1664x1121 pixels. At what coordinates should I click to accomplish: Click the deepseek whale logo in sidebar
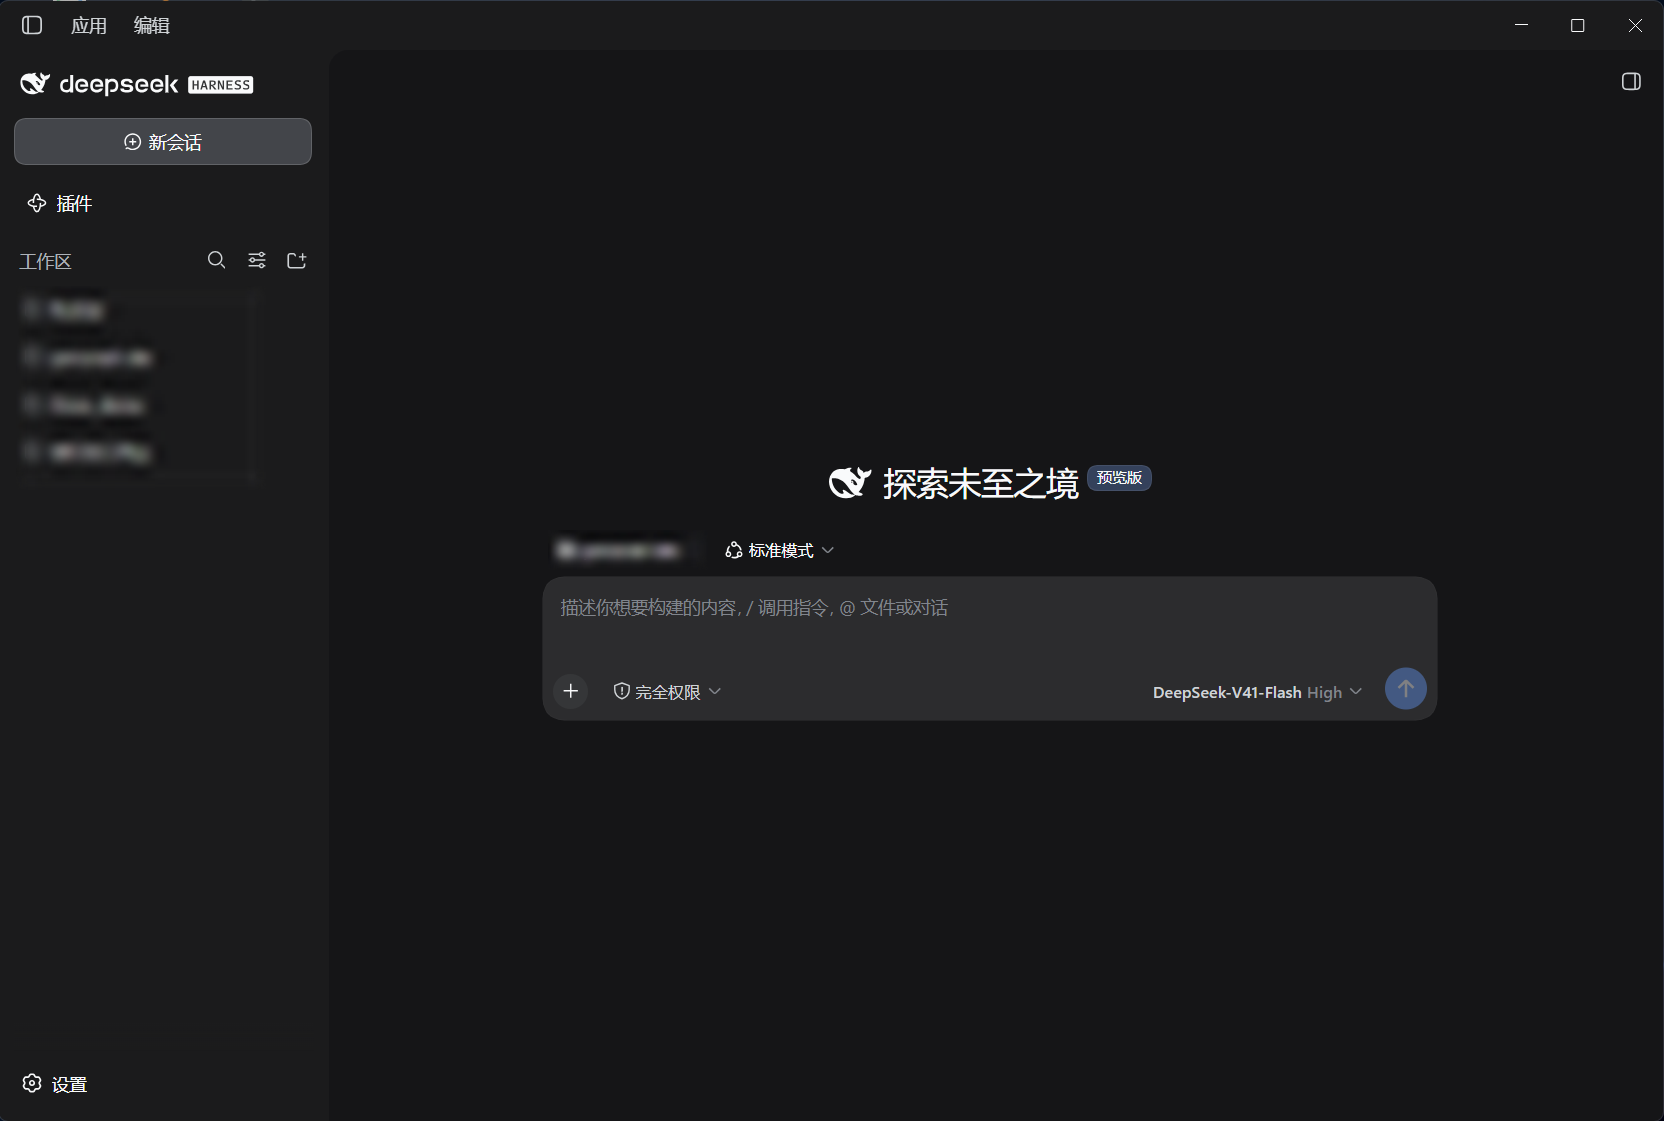35,84
